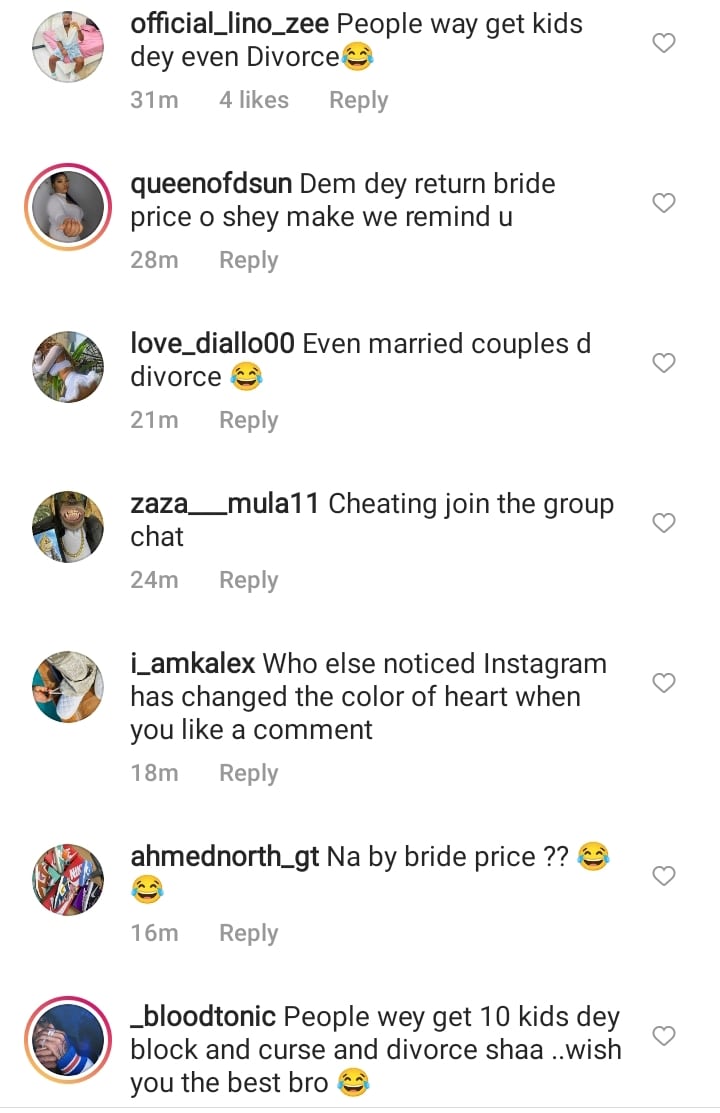The height and width of the screenshot is (1113, 720).
Task: Reply to ahmednorth_gt's comment
Action: click(248, 933)
